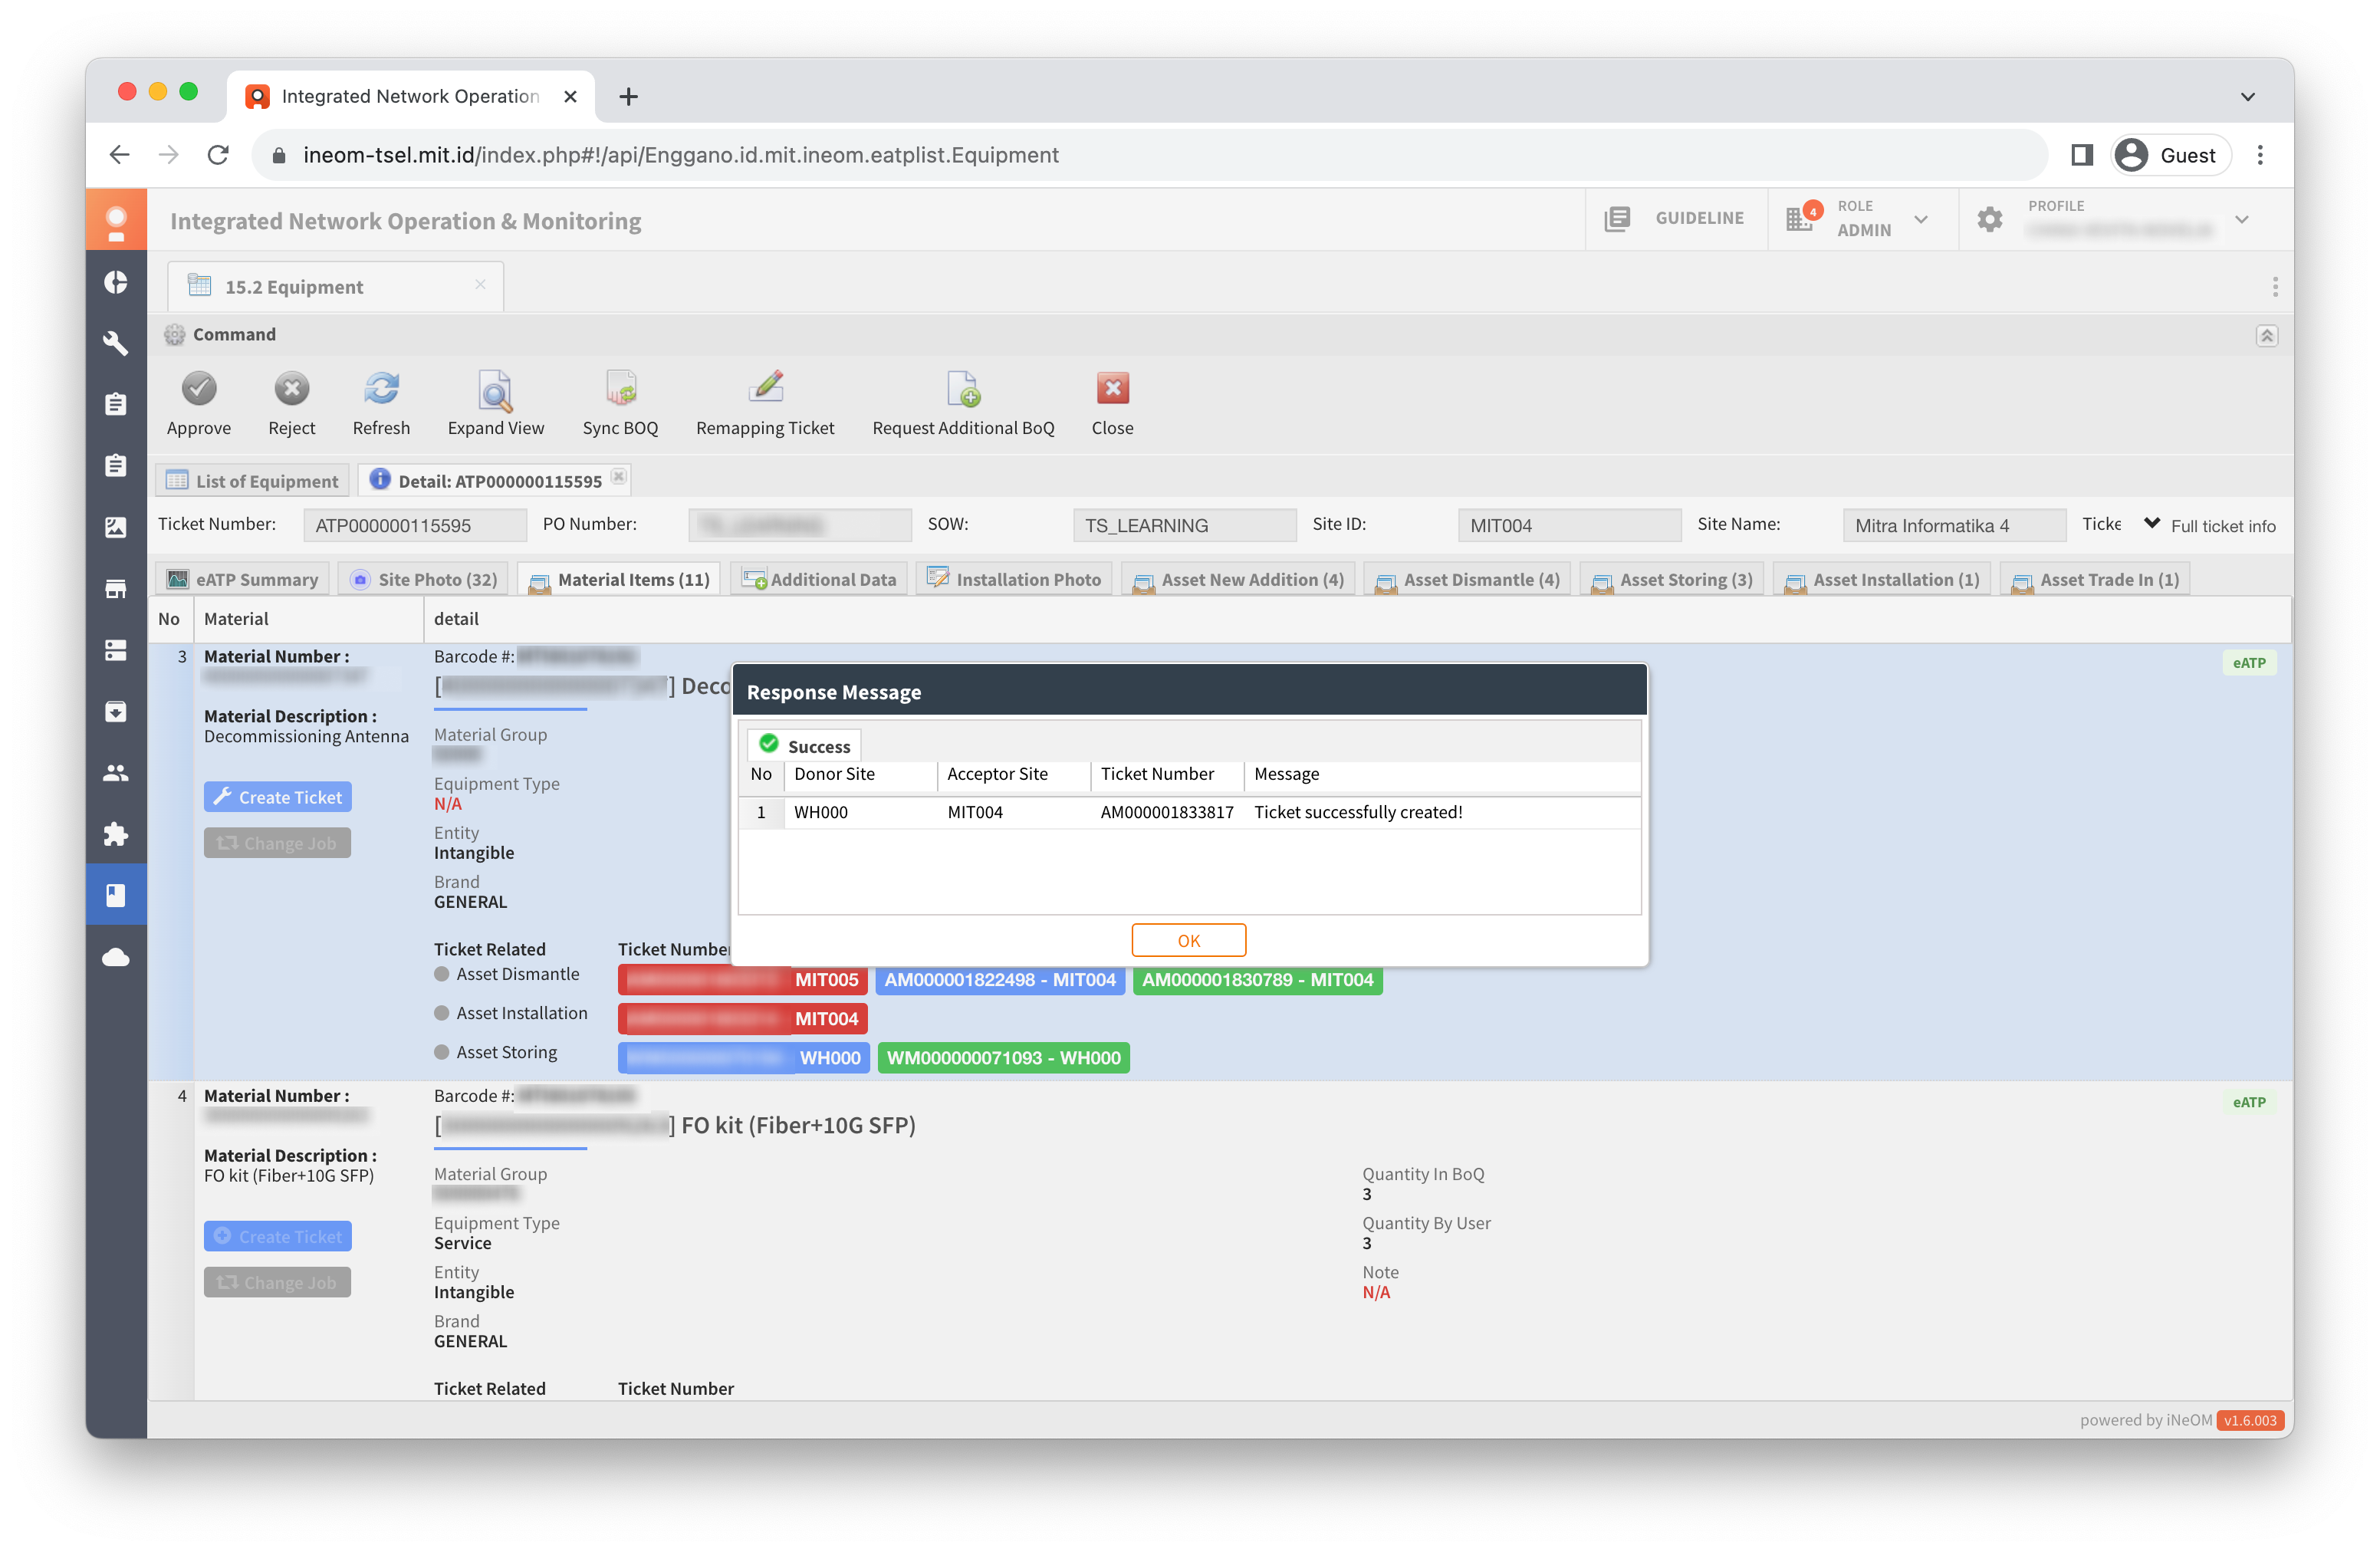Open the pie chart dashboard sidebar icon
Screen dimensions: 2380x1552
pos(116,283)
